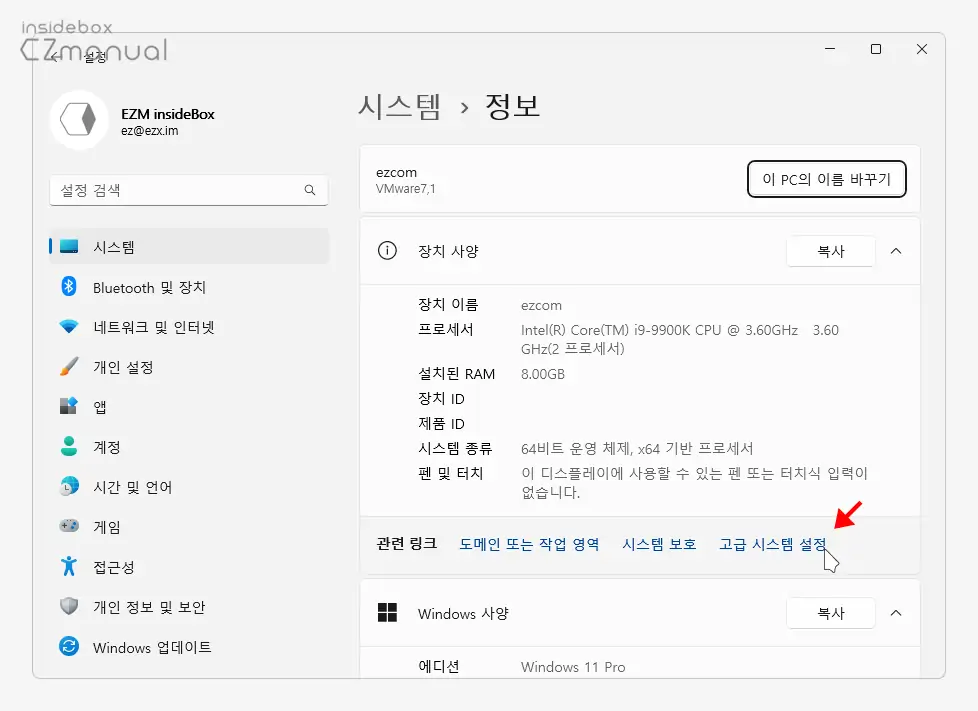Select 게임 in the sidebar

189,526
